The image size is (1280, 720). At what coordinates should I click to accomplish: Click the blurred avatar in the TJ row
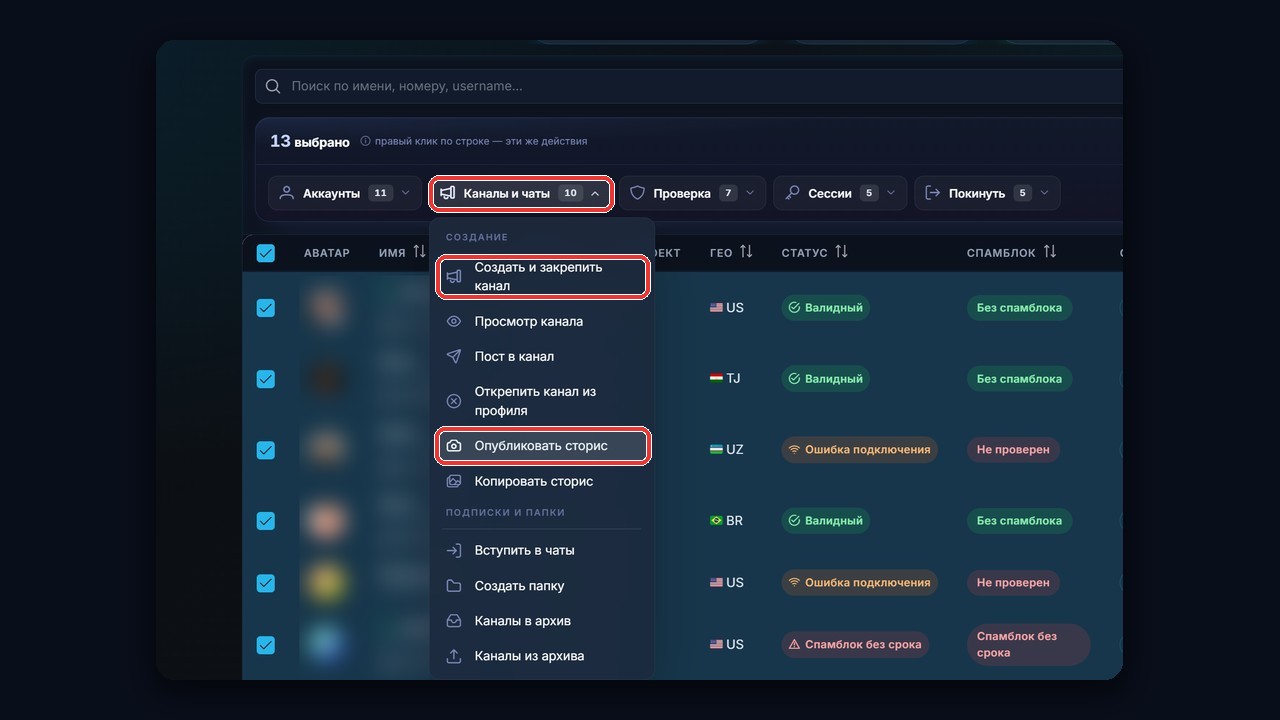point(325,379)
